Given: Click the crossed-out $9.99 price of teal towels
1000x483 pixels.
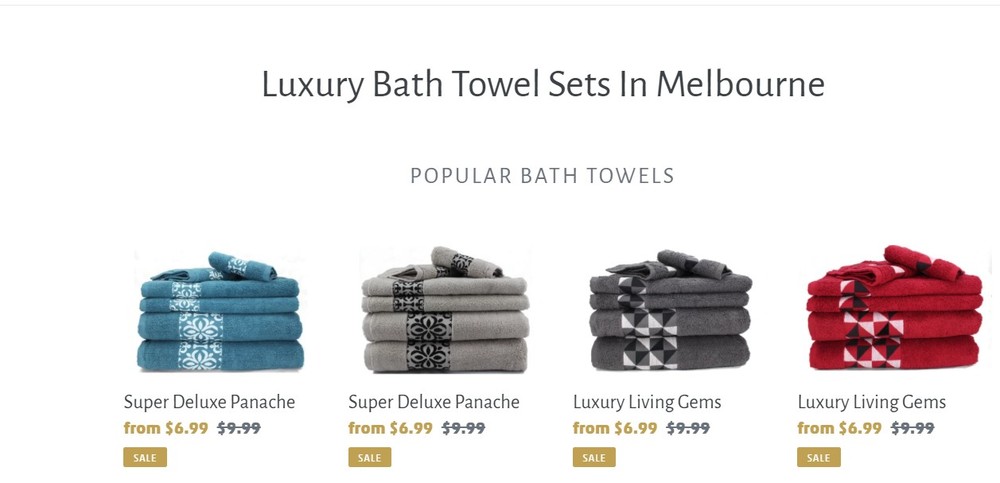Looking at the screenshot, I should coord(239,428).
